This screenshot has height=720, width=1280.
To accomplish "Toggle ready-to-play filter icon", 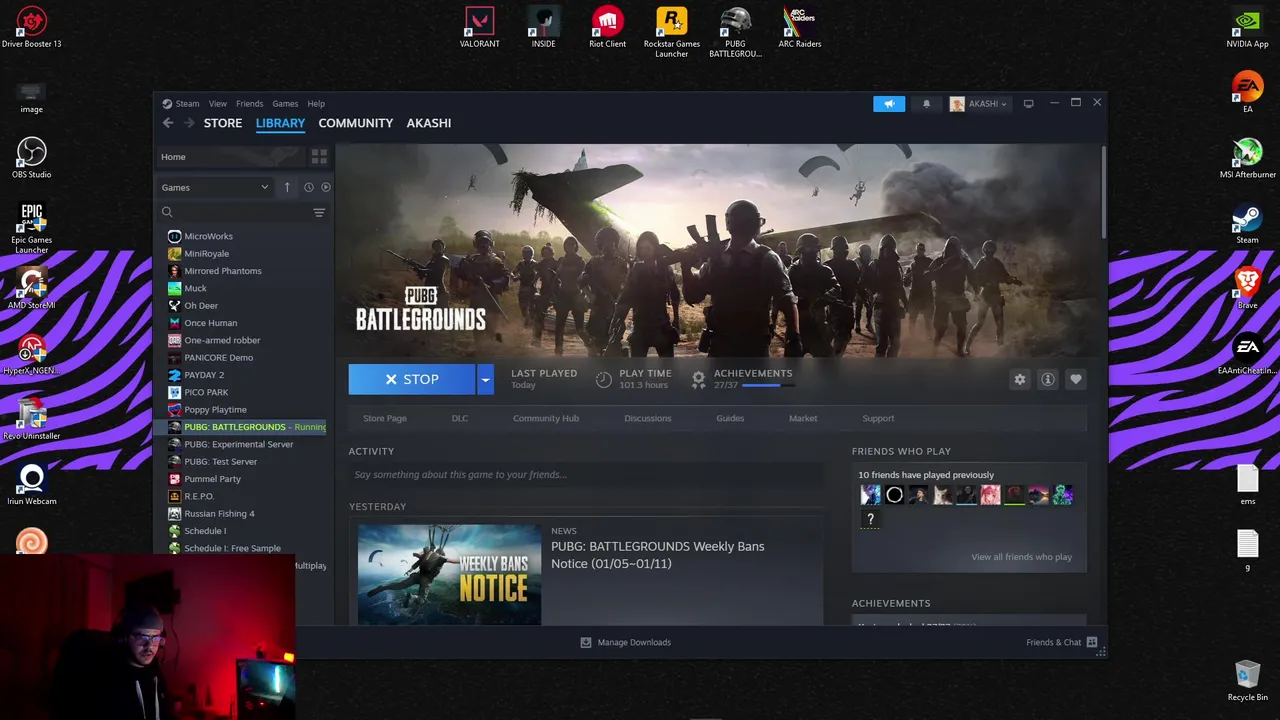I will (325, 187).
